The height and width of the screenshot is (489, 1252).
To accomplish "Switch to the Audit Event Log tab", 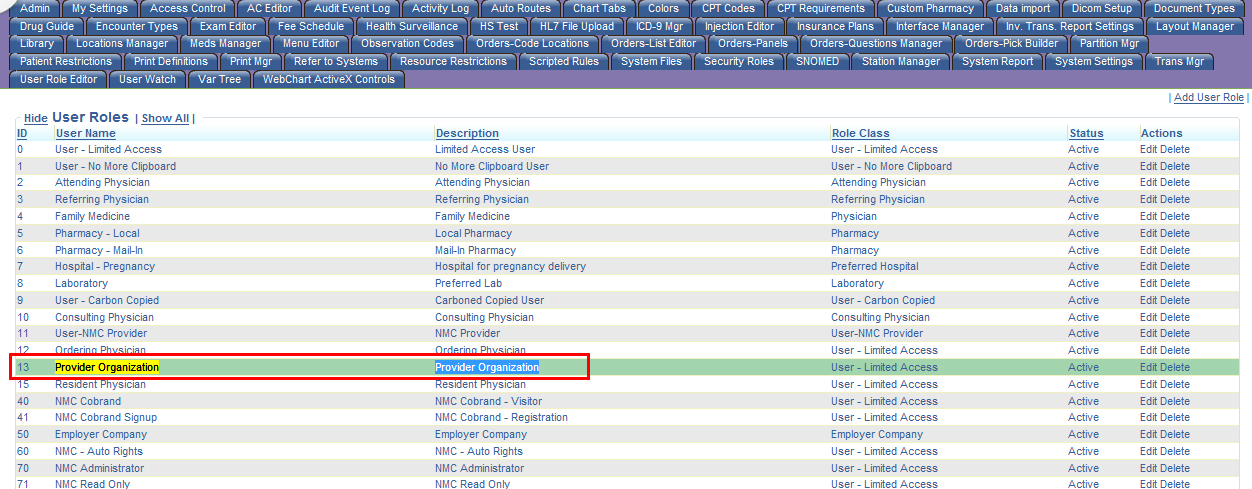I will point(352,8).
